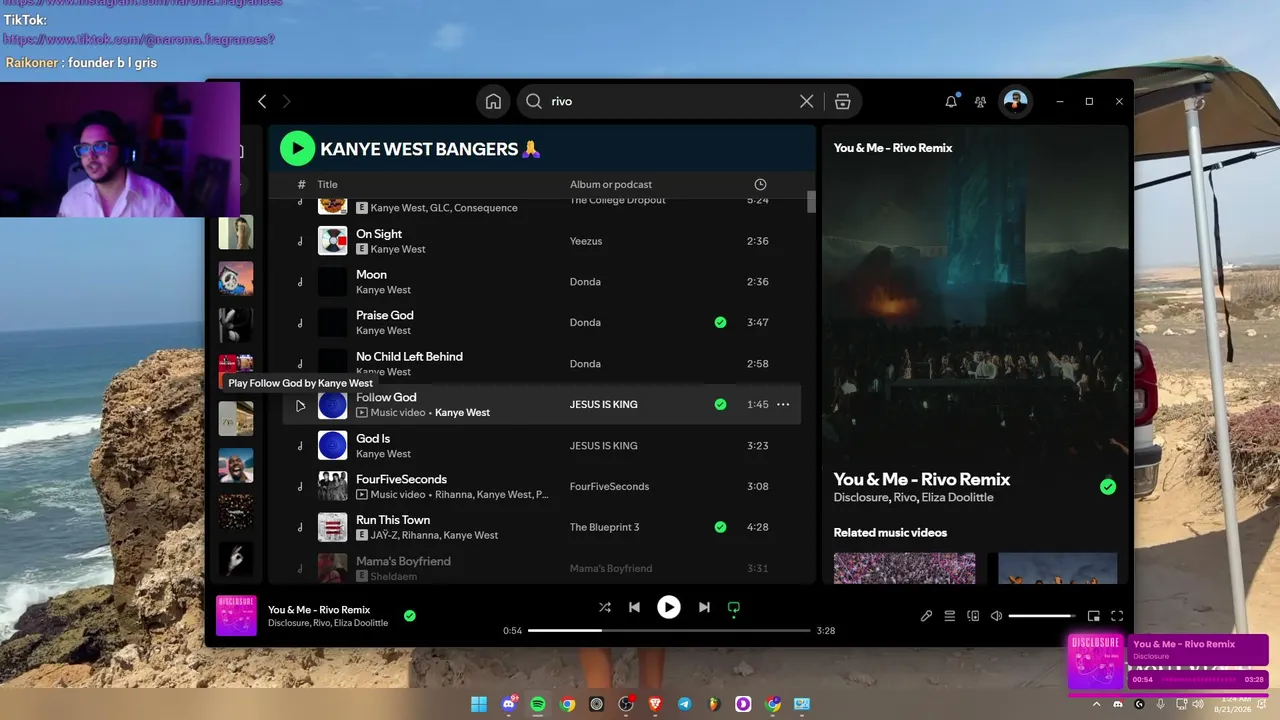This screenshot has width=1280, height=720.
Task: Play Follow God from its row play icon
Action: 300,405
